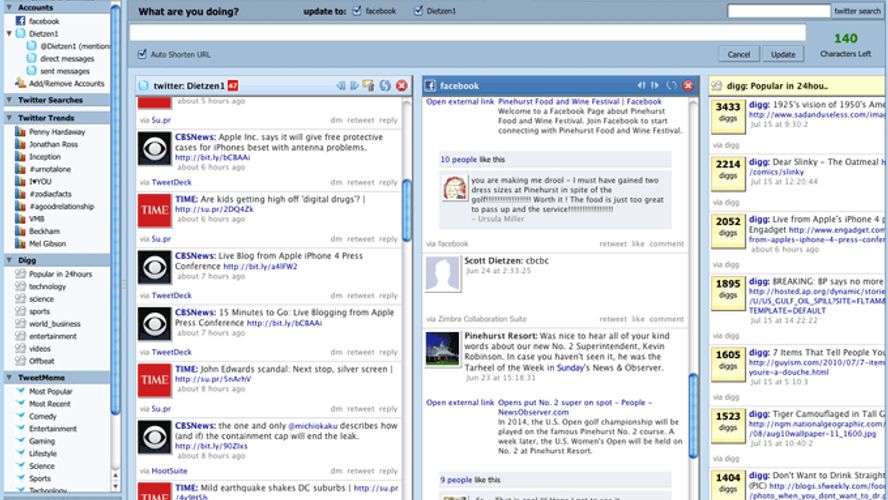Viewport: 888px width, 500px height.
Task: Open the #zodiacfacts trend
Action: 50,194
